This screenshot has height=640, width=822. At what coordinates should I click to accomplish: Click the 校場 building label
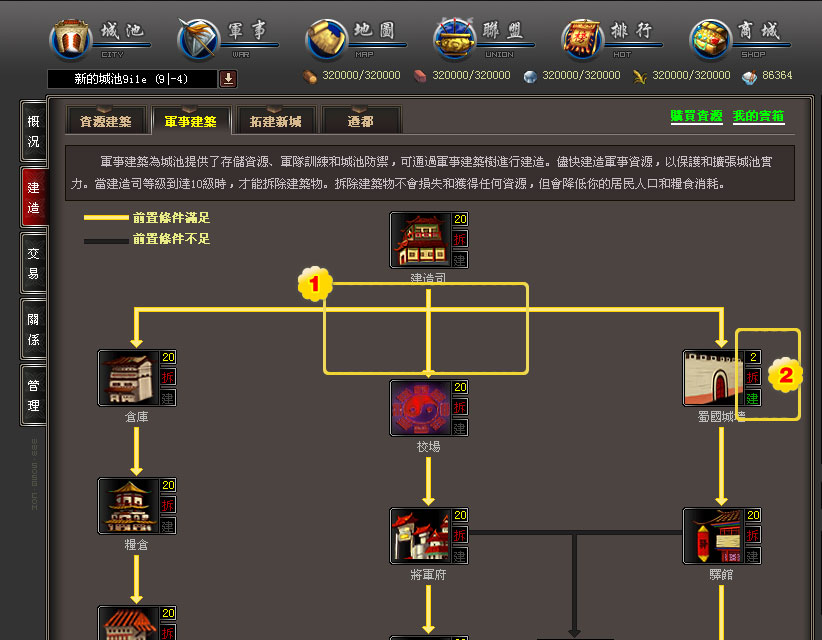tap(428, 447)
